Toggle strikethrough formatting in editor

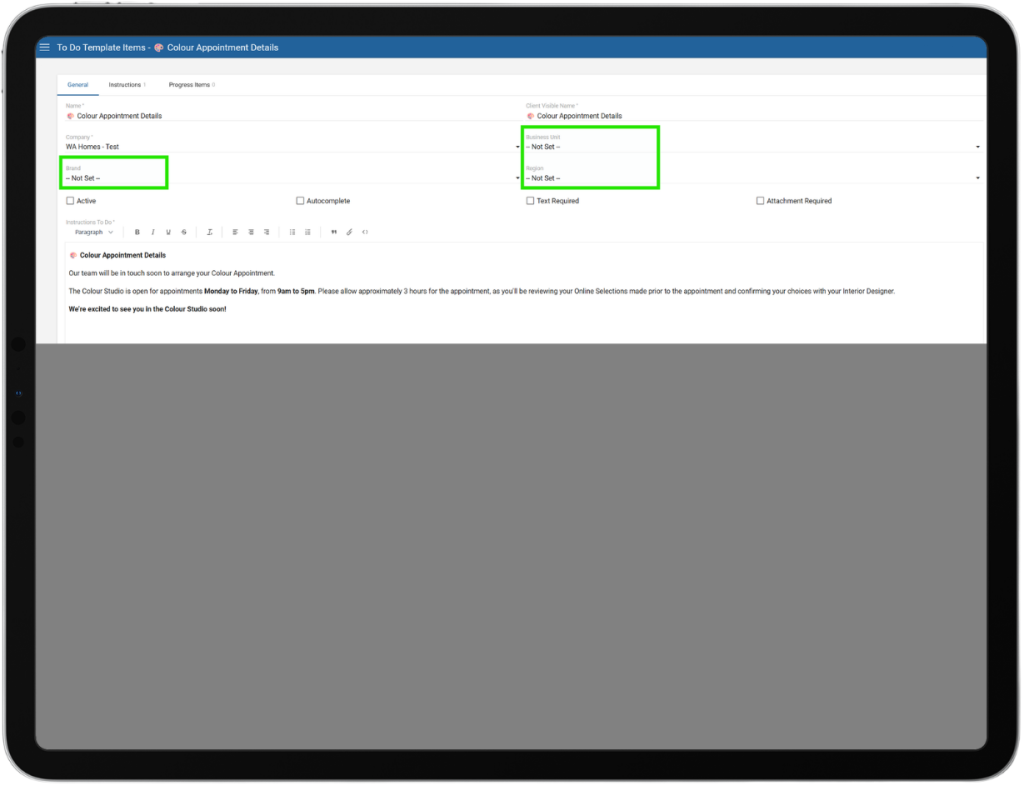click(x=184, y=232)
